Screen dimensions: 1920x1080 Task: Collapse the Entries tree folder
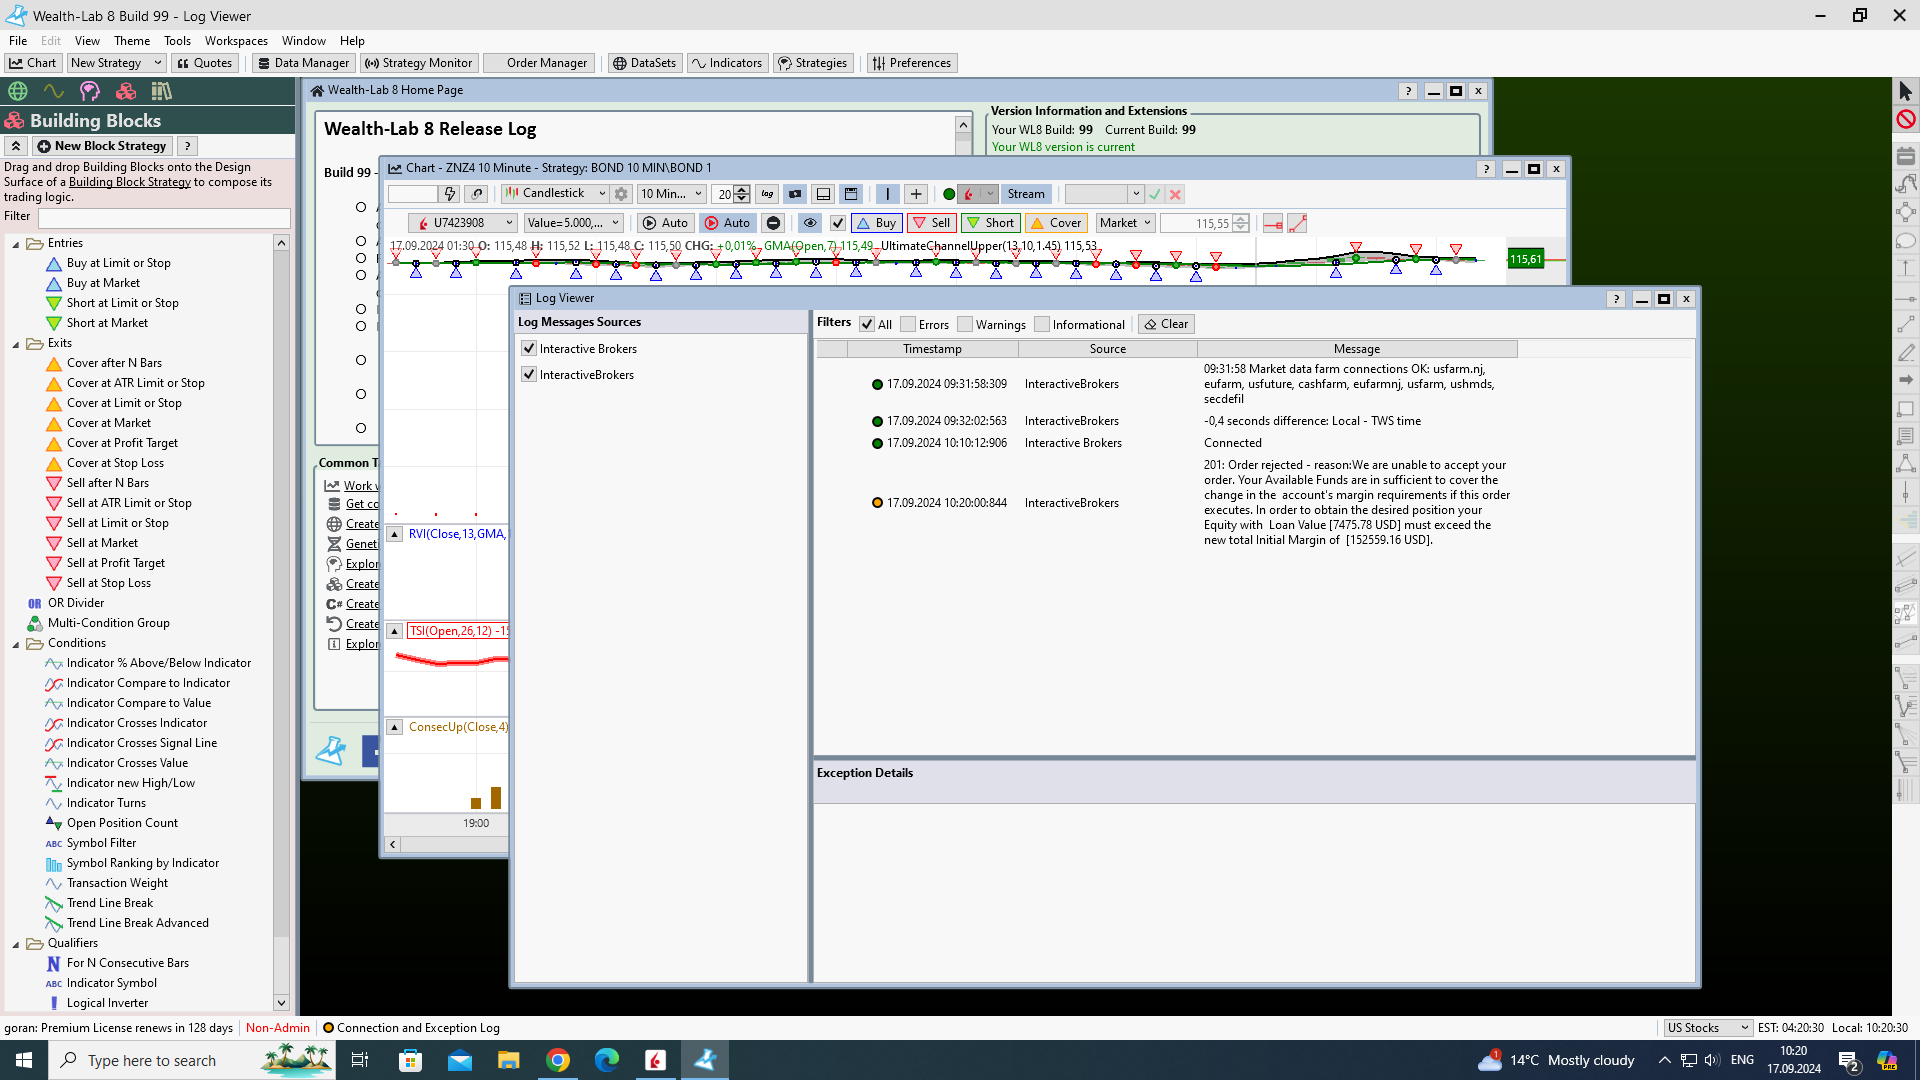(16, 244)
